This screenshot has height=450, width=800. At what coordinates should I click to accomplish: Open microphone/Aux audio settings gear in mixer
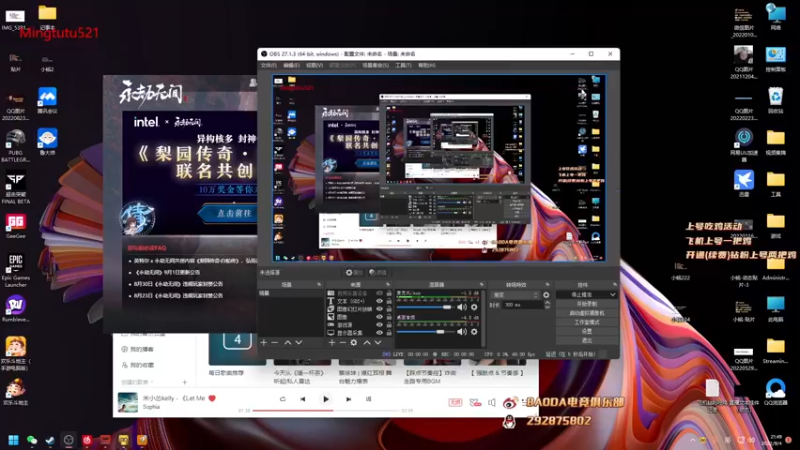coord(474,307)
